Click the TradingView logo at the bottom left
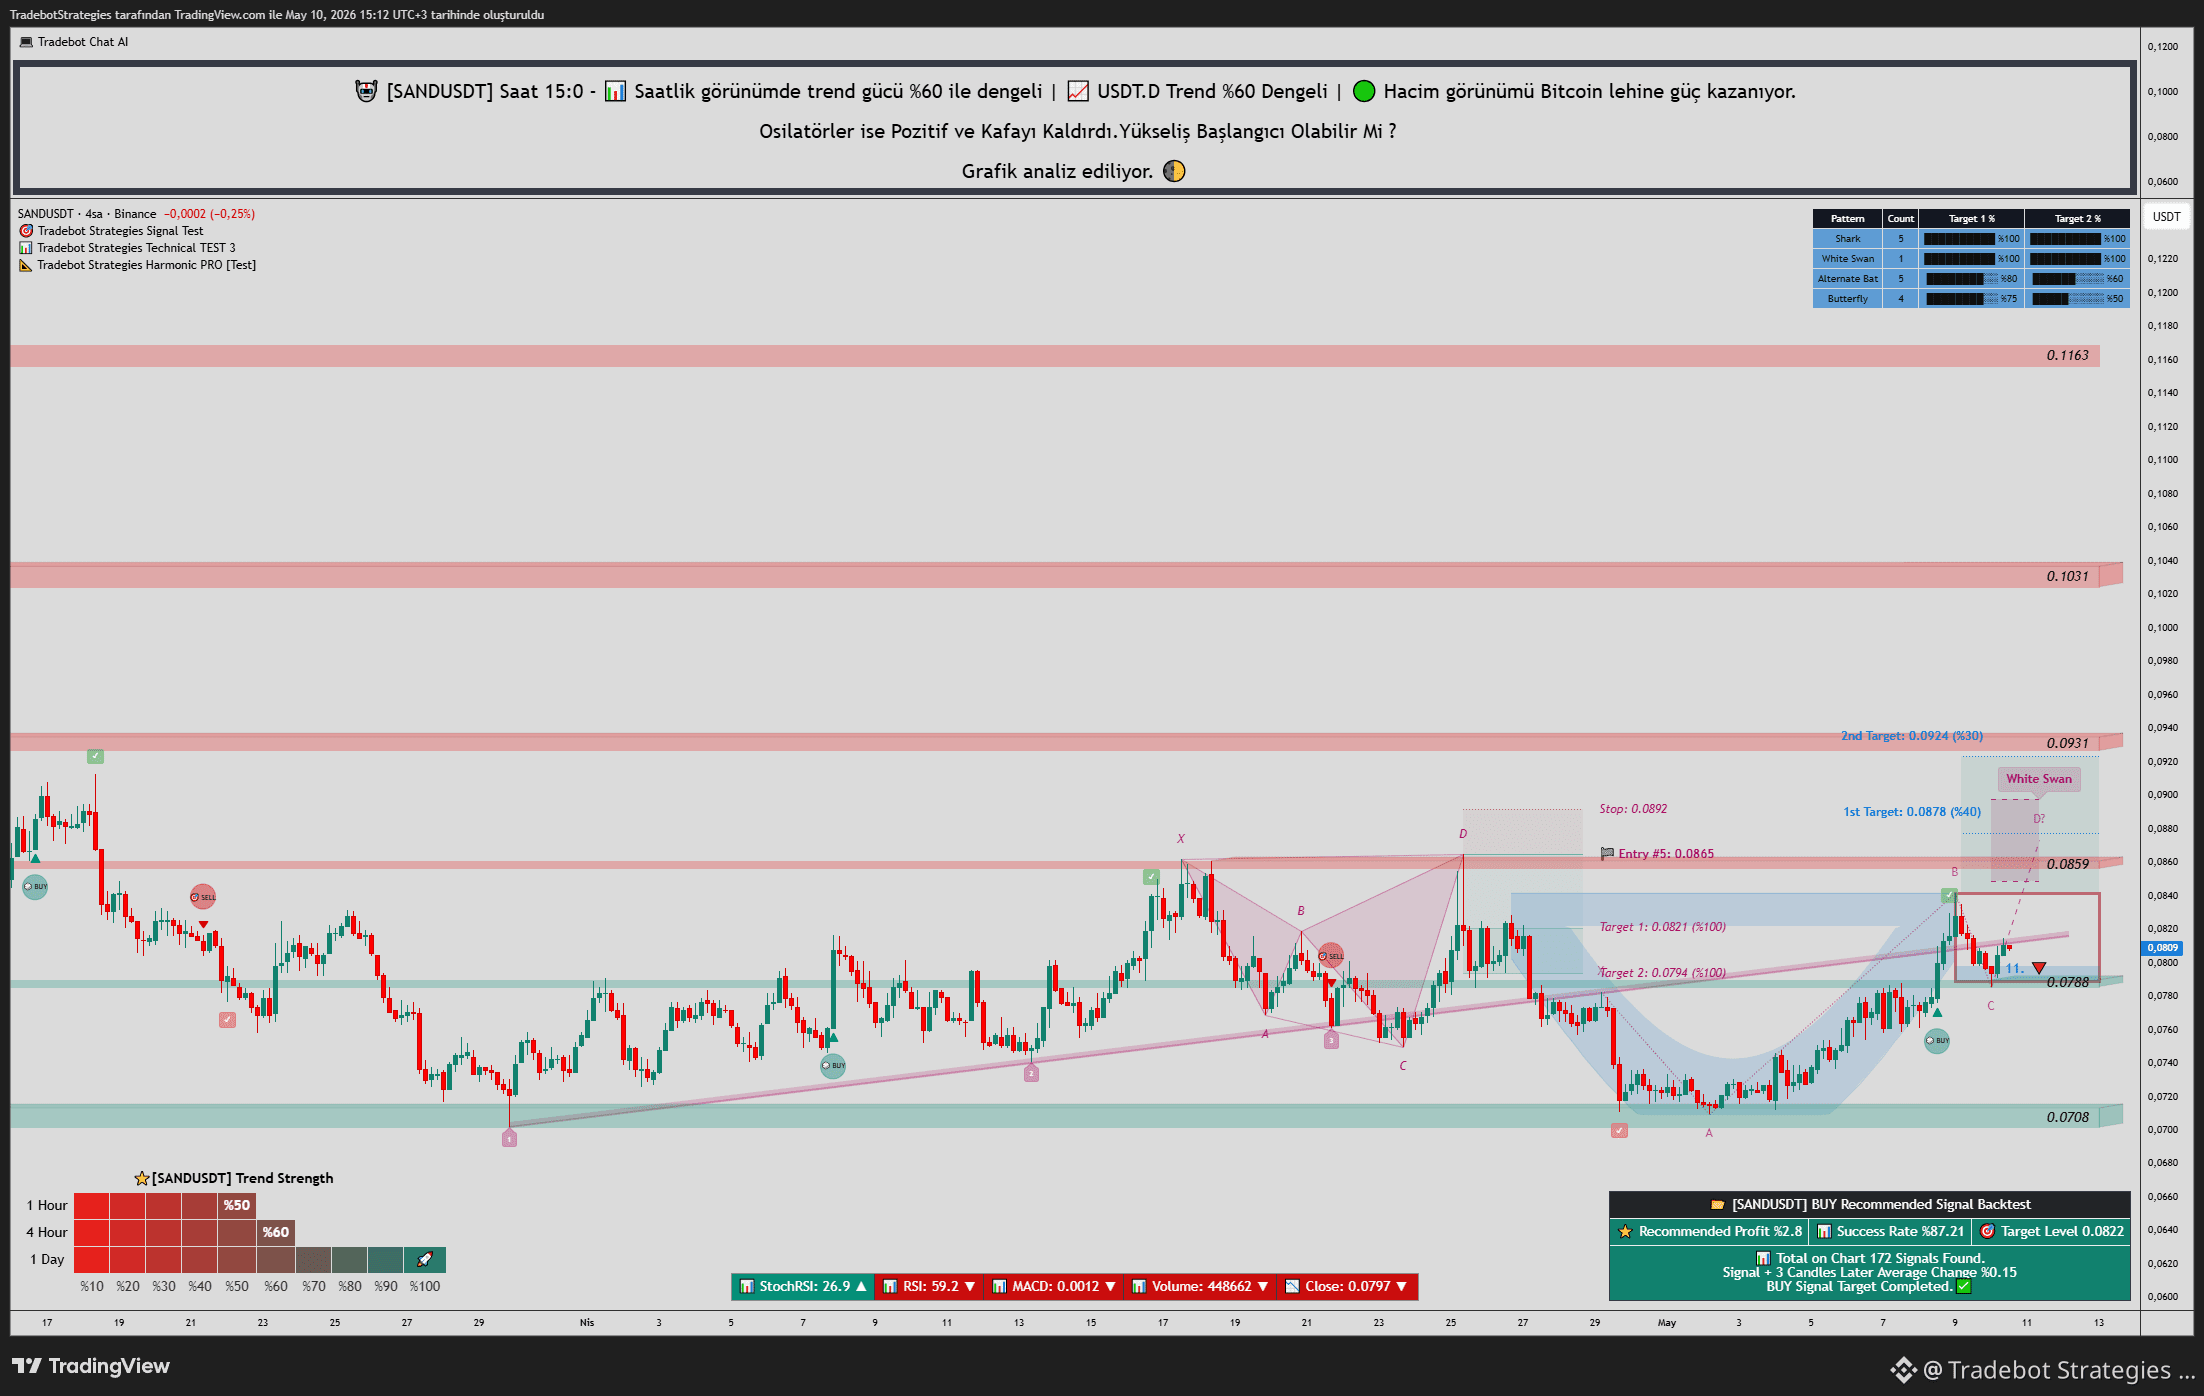Viewport: 2204px width, 1396px height. 91,1366
